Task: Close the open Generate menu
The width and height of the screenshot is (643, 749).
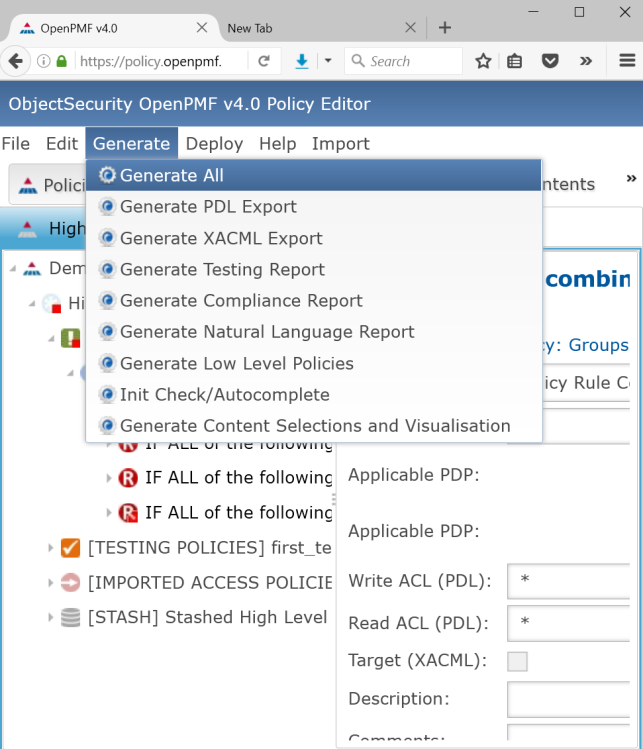Action: [x=131, y=143]
